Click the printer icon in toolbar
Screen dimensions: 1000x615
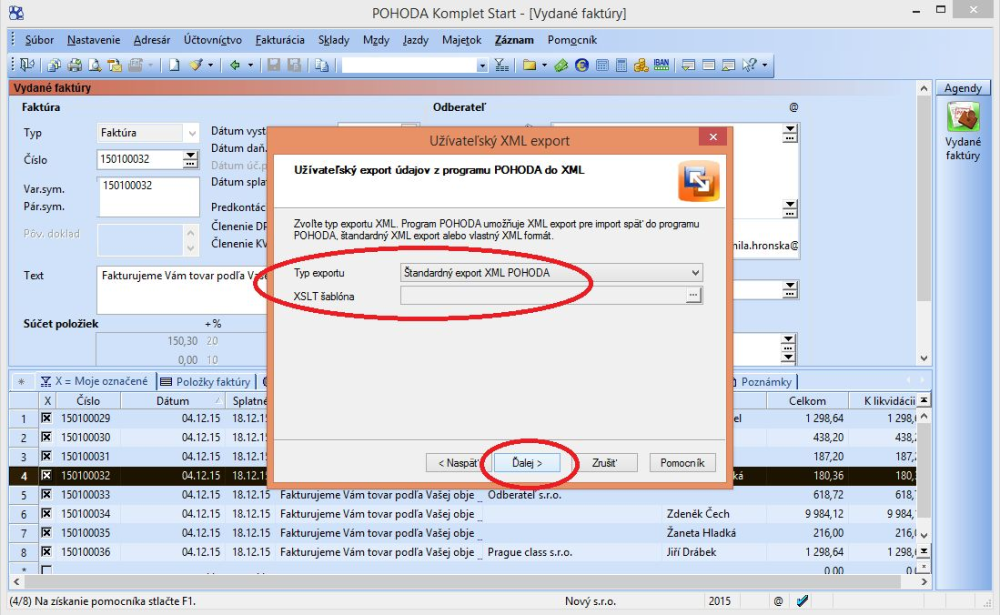click(x=75, y=64)
